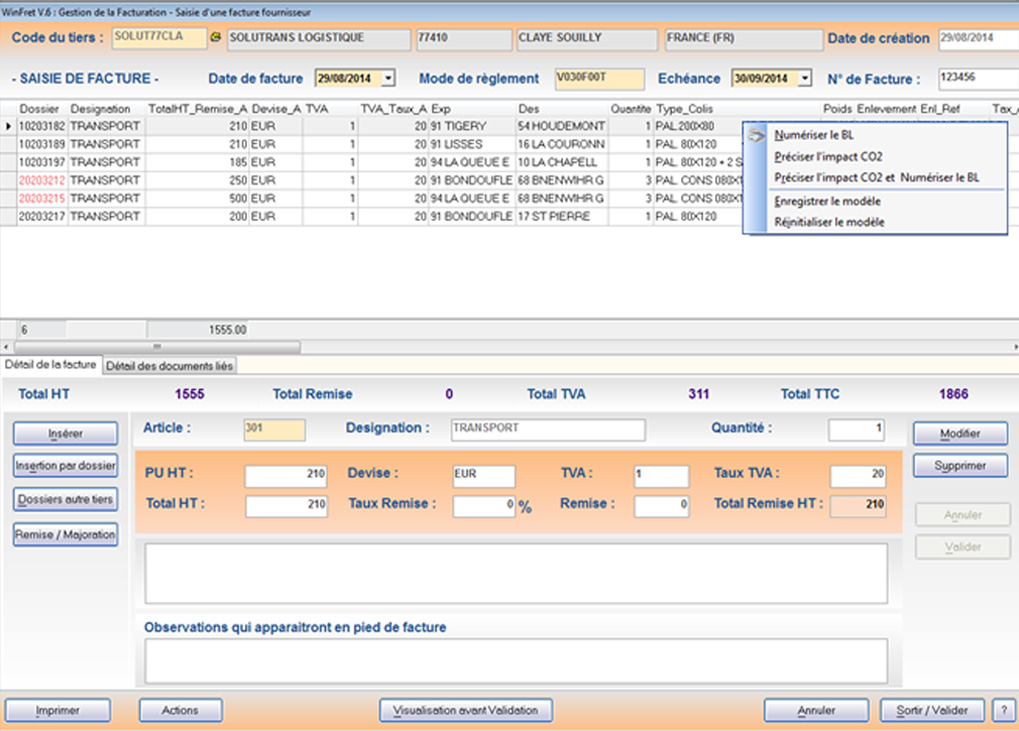This screenshot has width=1019, height=731.
Task: Click the Article field 301
Action: [x=274, y=430]
